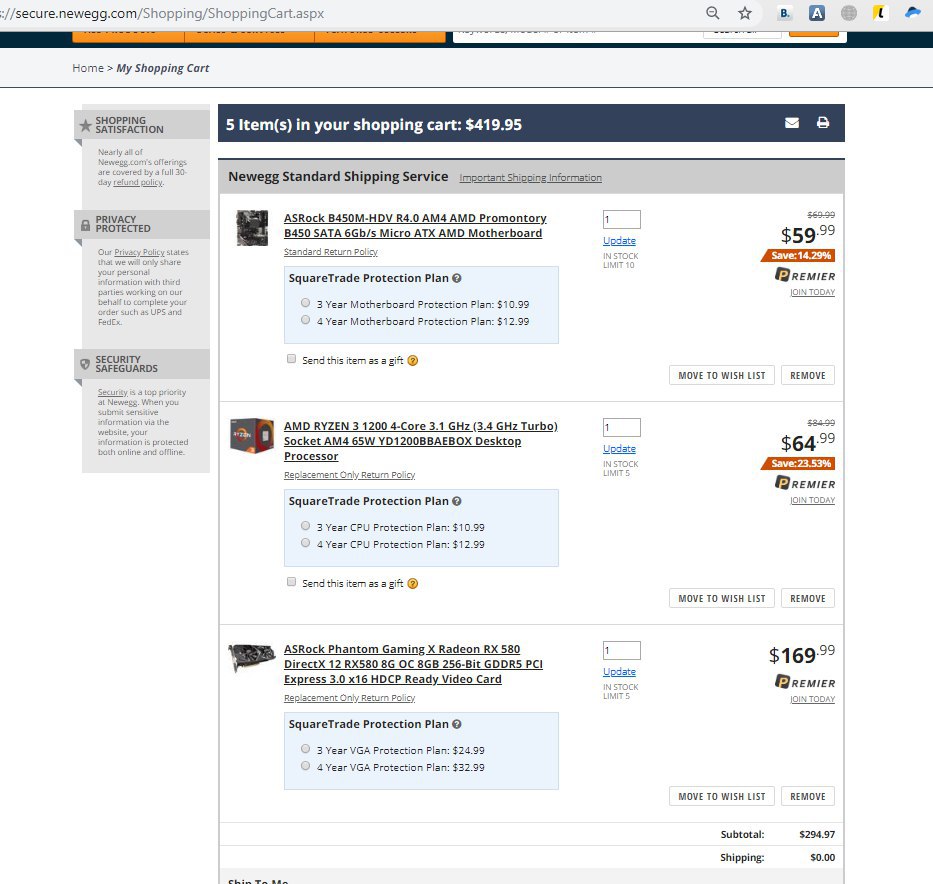Open SquareTrade help icon for Ryzen processor
The width and height of the screenshot is (933, 884).
(x=456, y=501)
